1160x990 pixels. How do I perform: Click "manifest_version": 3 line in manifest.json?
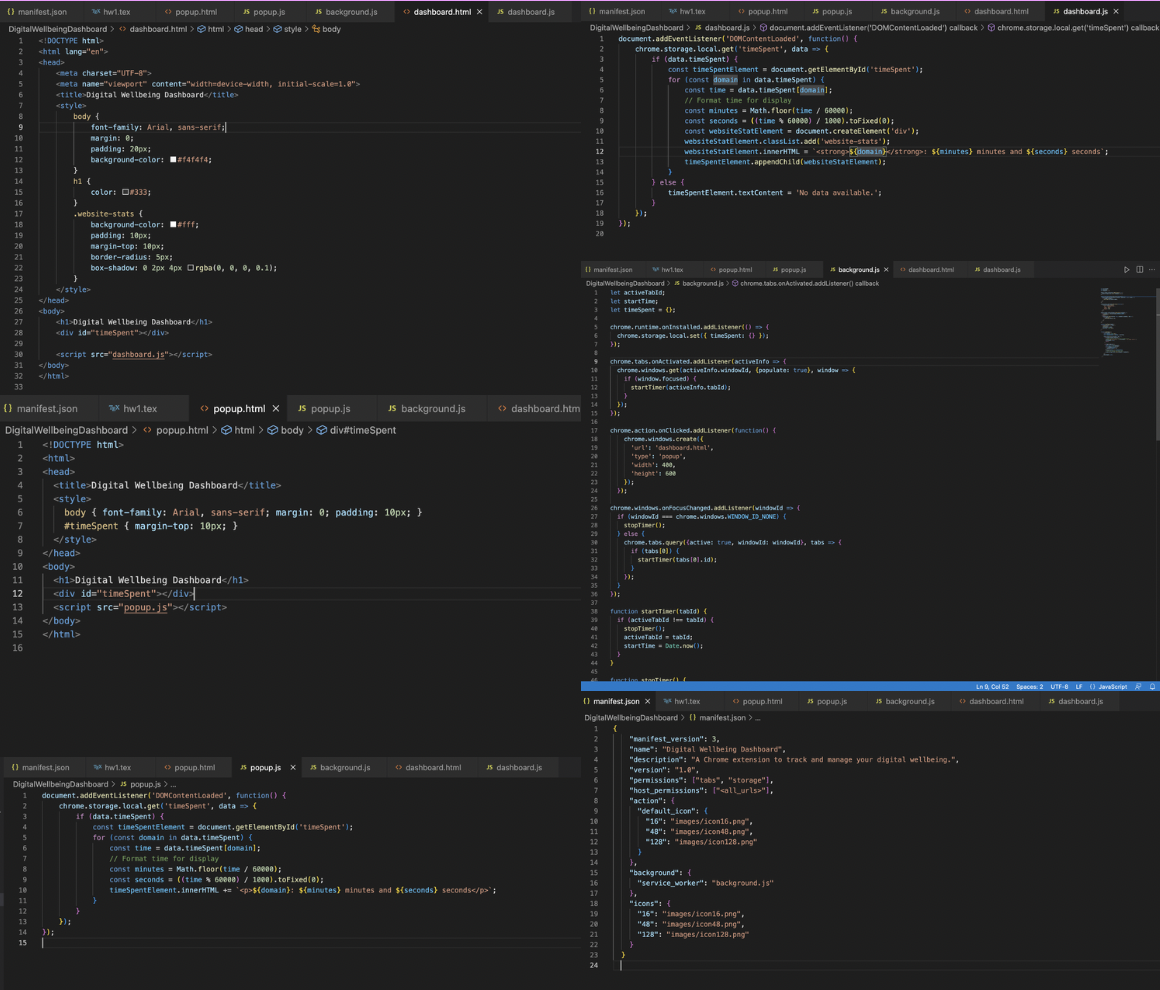[x=674, y=738]
